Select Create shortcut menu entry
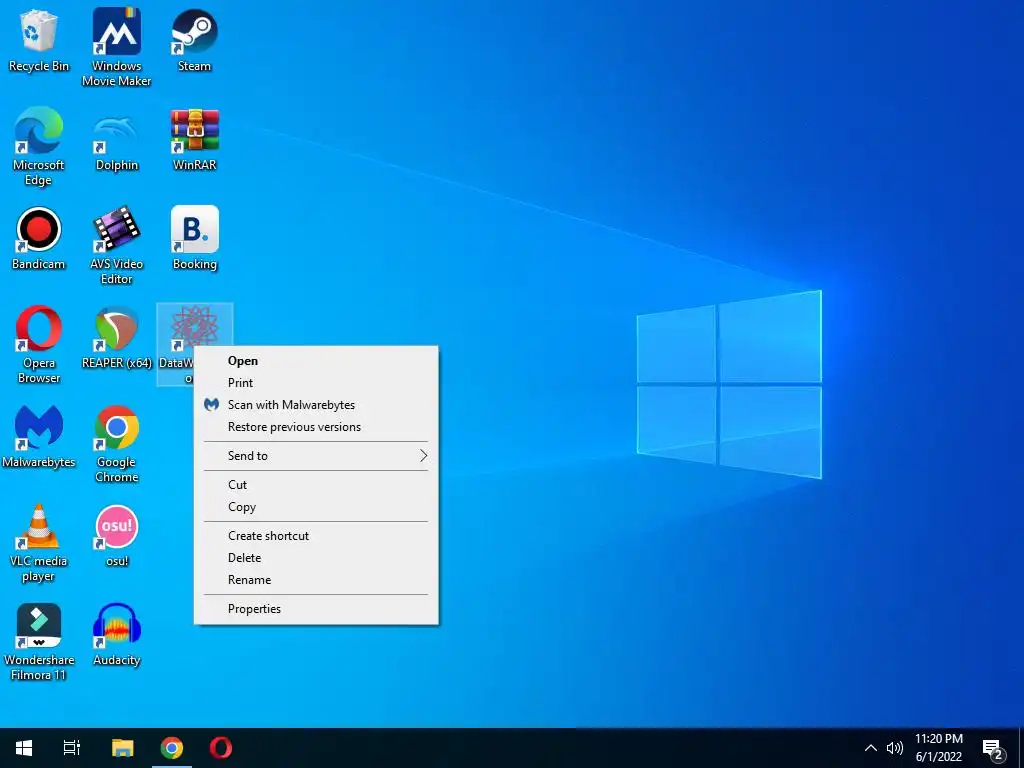Viewport: 1024px width, 768px height. (x=316, y=536)
